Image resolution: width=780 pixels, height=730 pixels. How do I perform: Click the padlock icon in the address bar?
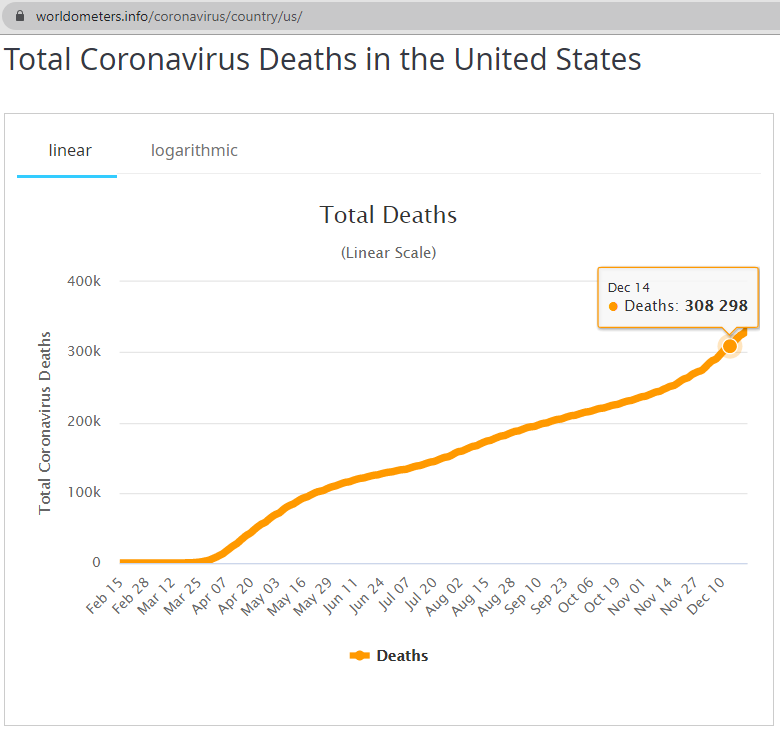pos(18,17)
